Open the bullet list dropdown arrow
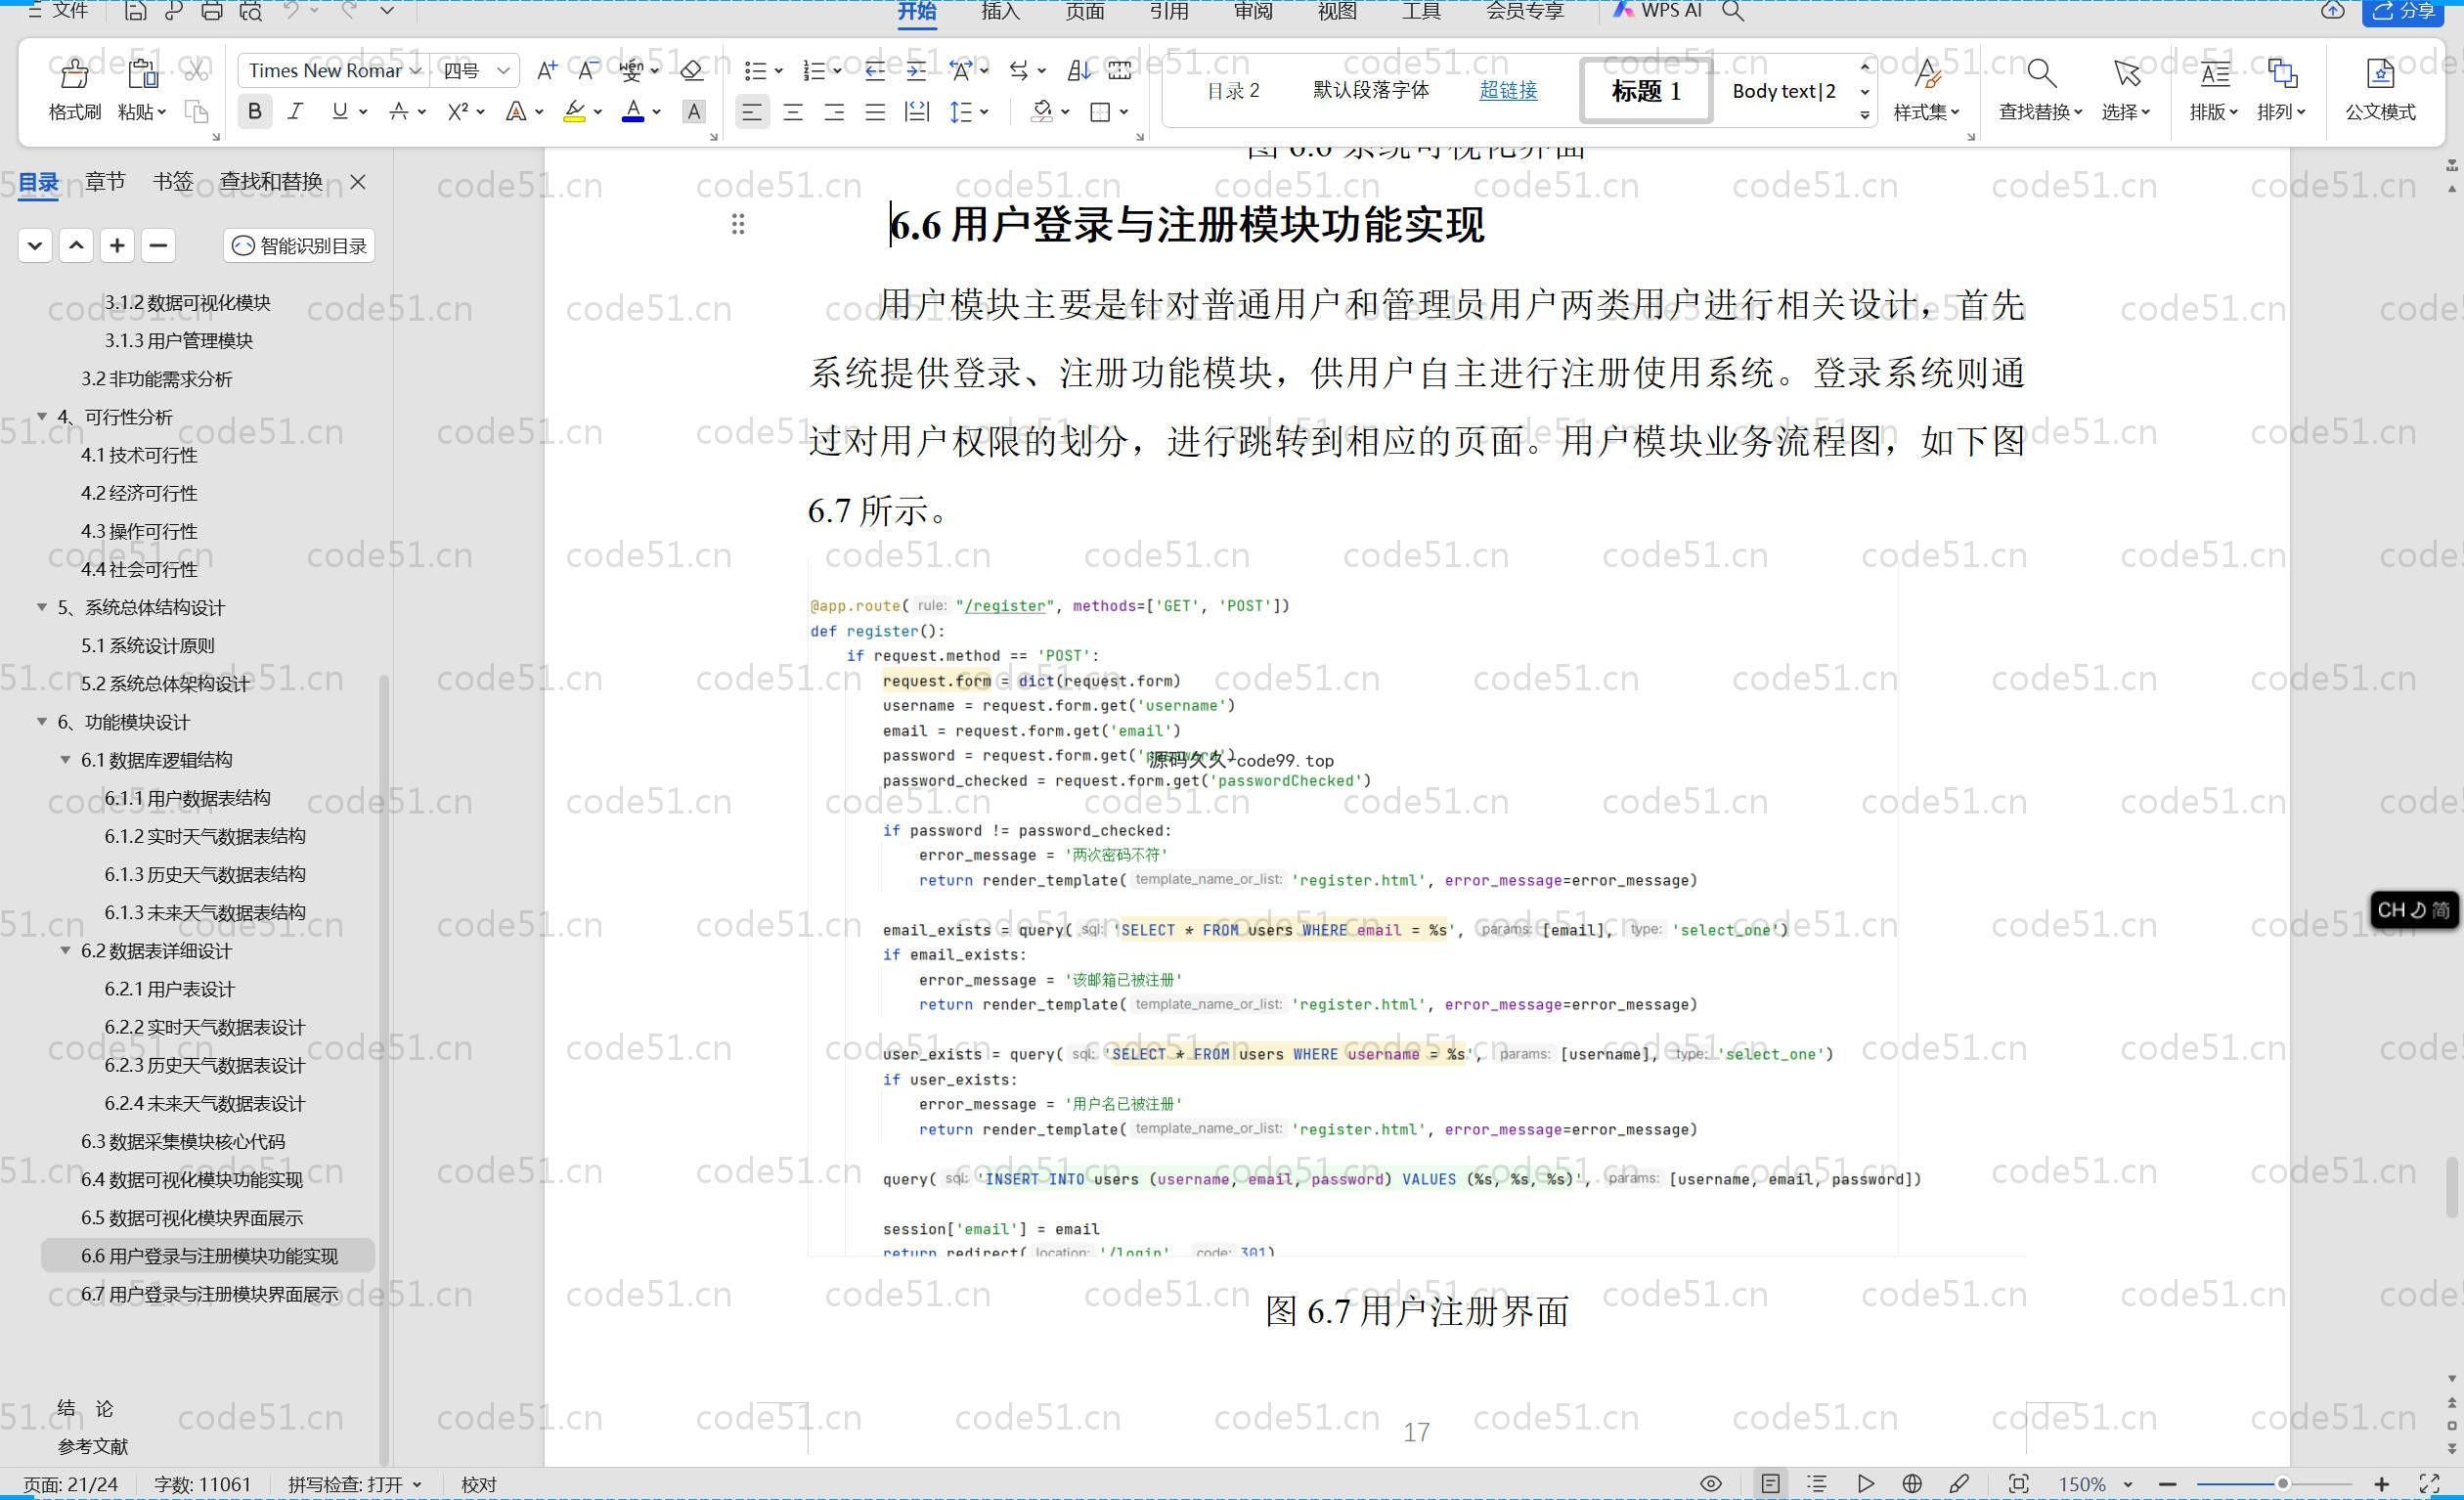 coord(778,71)
